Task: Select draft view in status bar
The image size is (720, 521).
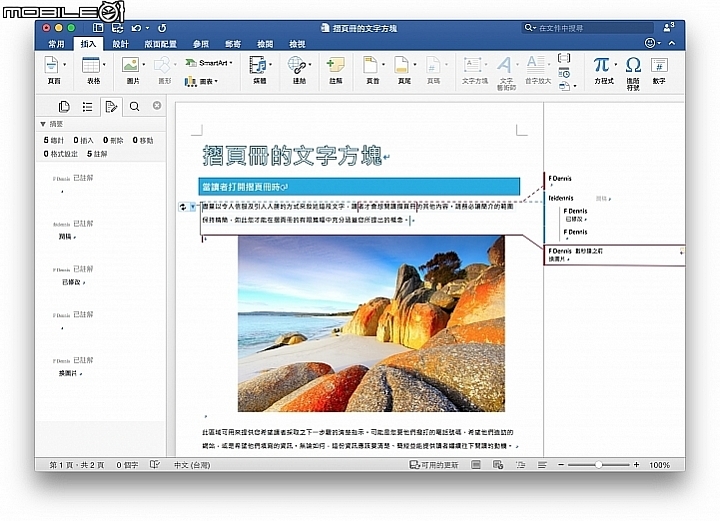Action: click(542, 465)
